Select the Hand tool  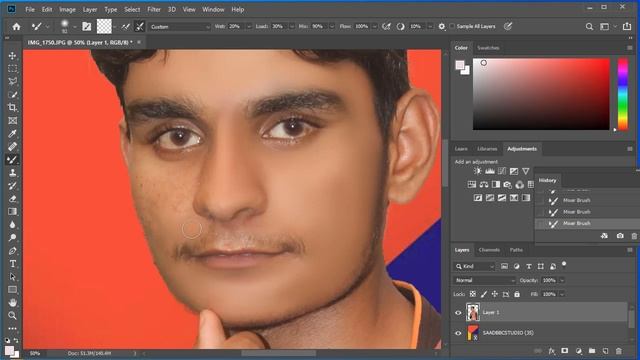tap(13, 302)
